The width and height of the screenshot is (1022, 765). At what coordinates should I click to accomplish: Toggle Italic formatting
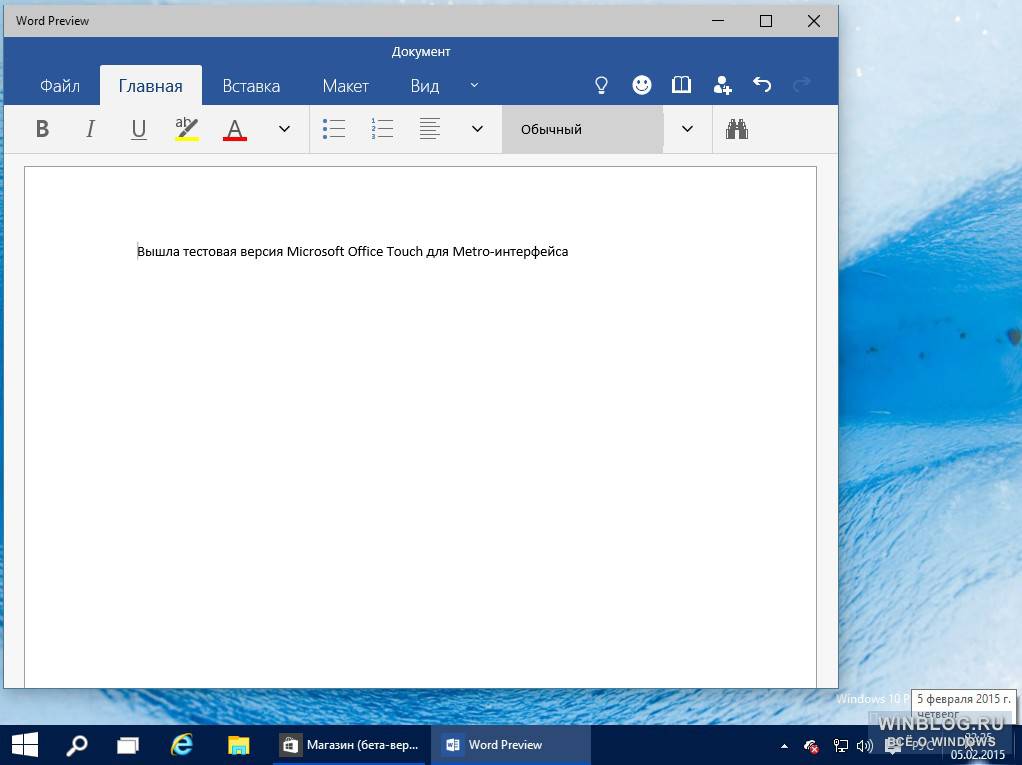(91, 129)
